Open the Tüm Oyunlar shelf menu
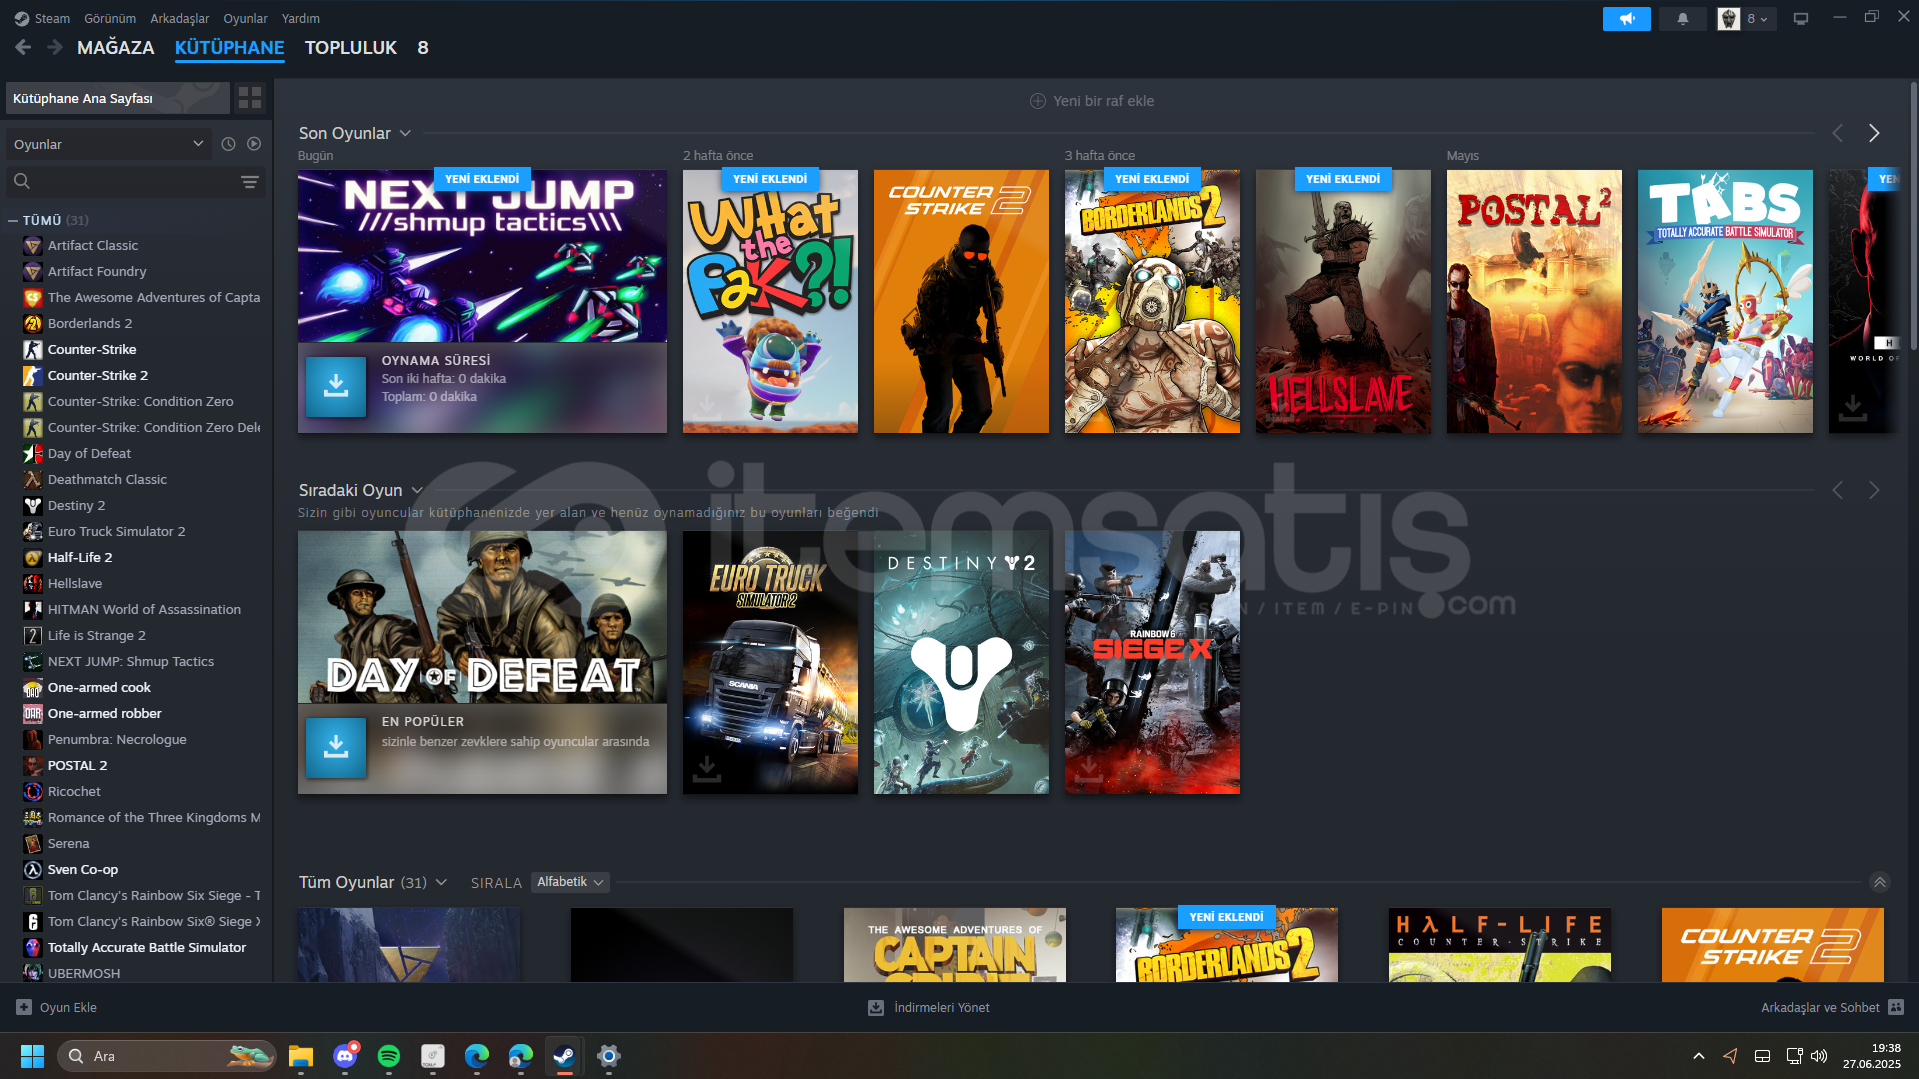The image size is (1919, 1079). coord(441,882)
